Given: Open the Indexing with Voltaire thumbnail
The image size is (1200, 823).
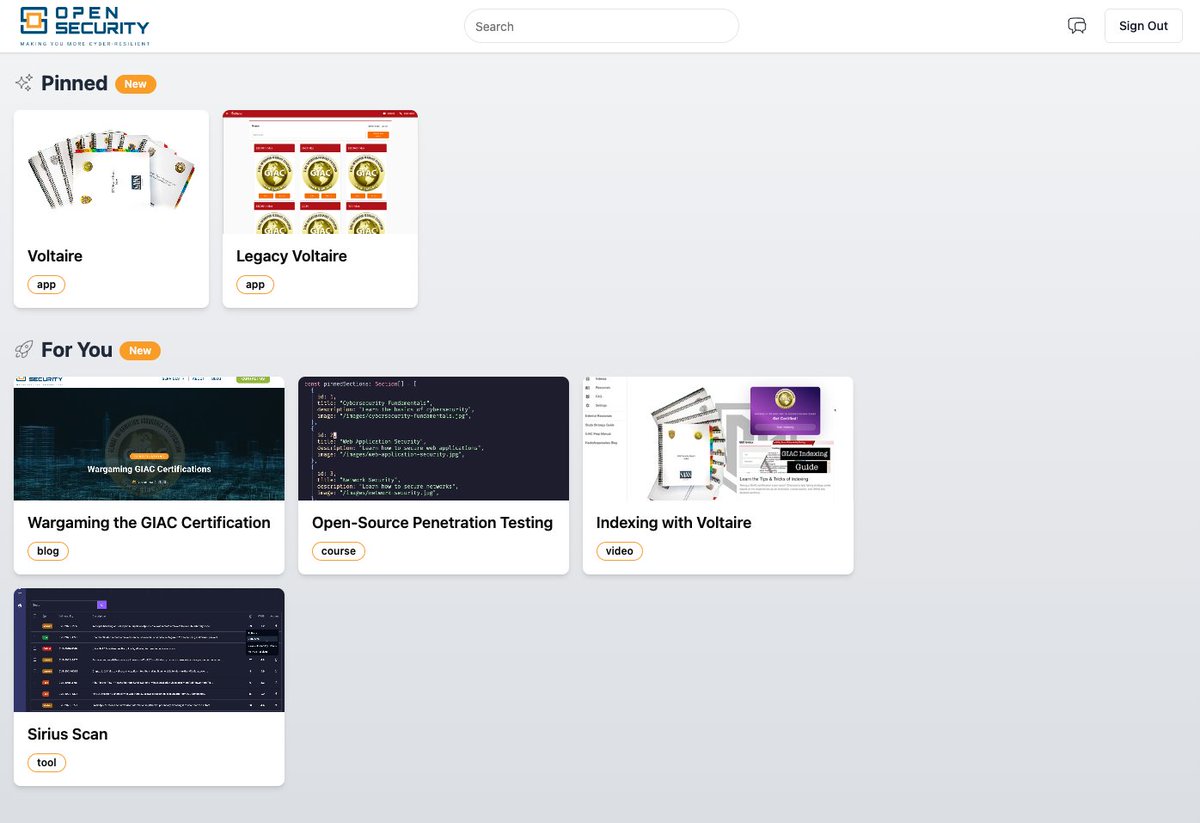Looking at the screenshot, I should [x=718, y=438].
